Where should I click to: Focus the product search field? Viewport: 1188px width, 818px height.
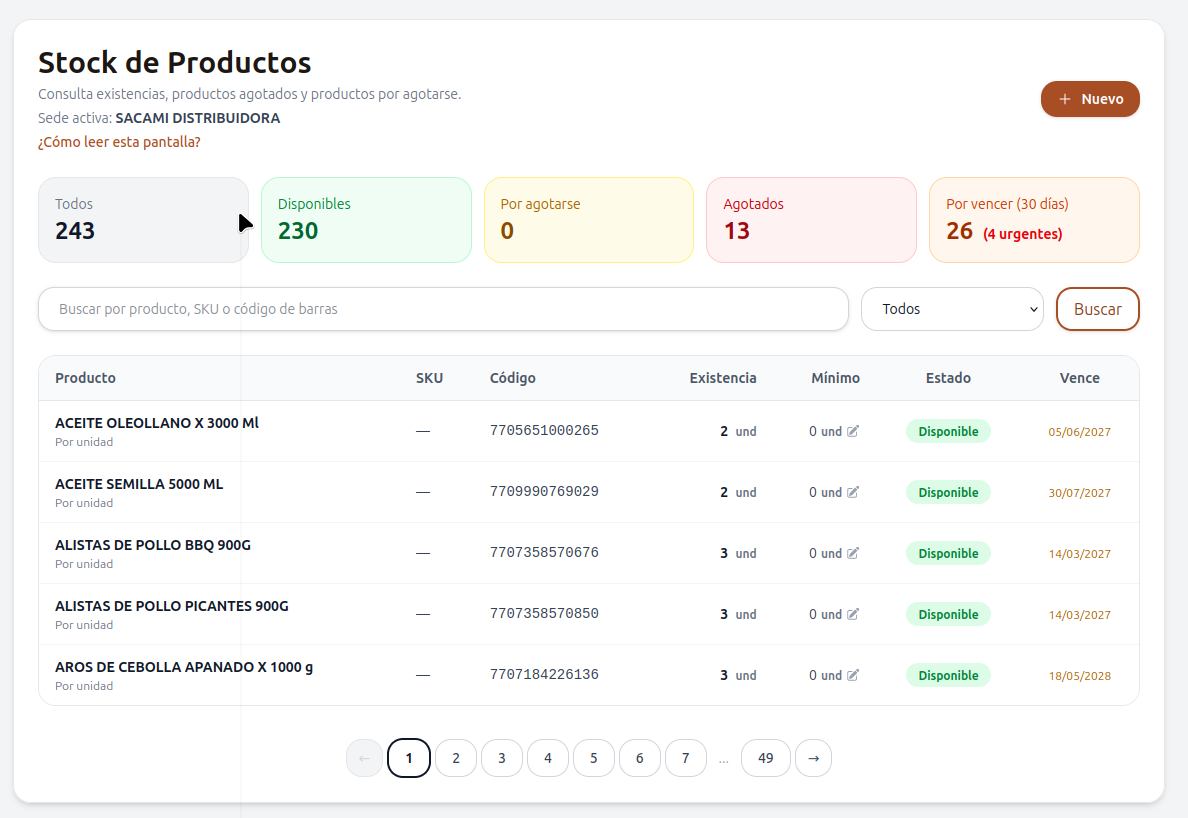443,309
